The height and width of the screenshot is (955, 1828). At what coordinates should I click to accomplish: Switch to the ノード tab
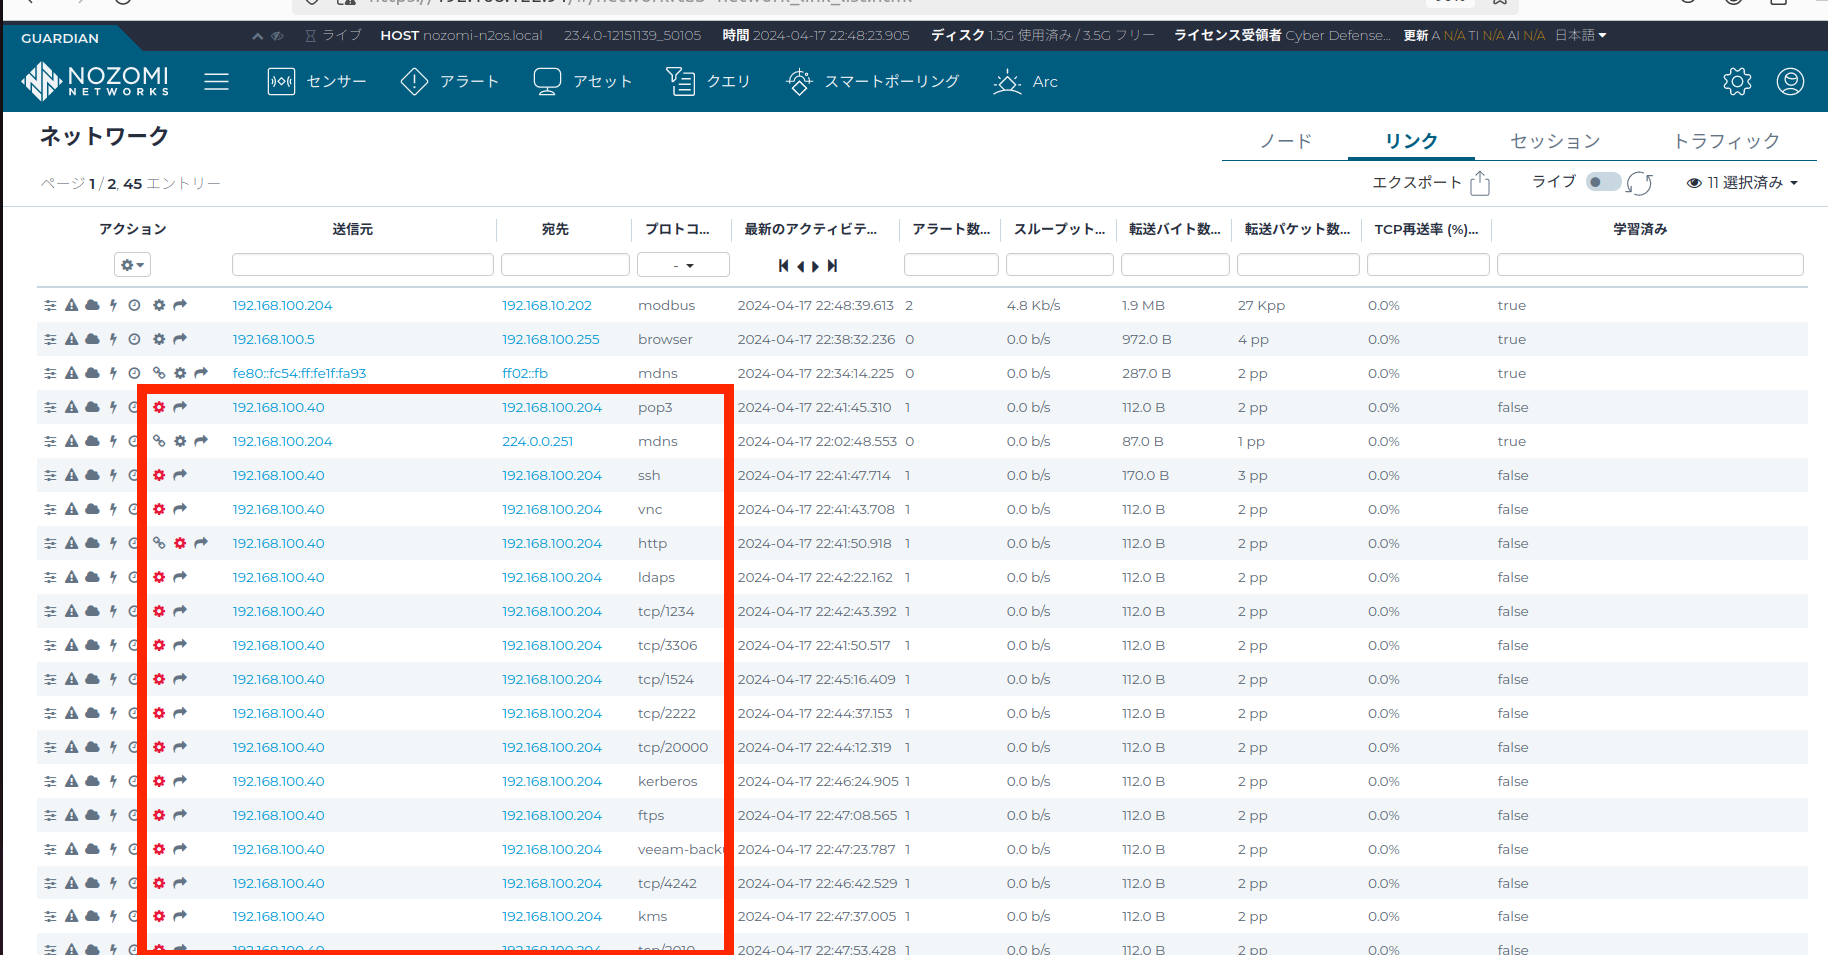pos(1285,141)
